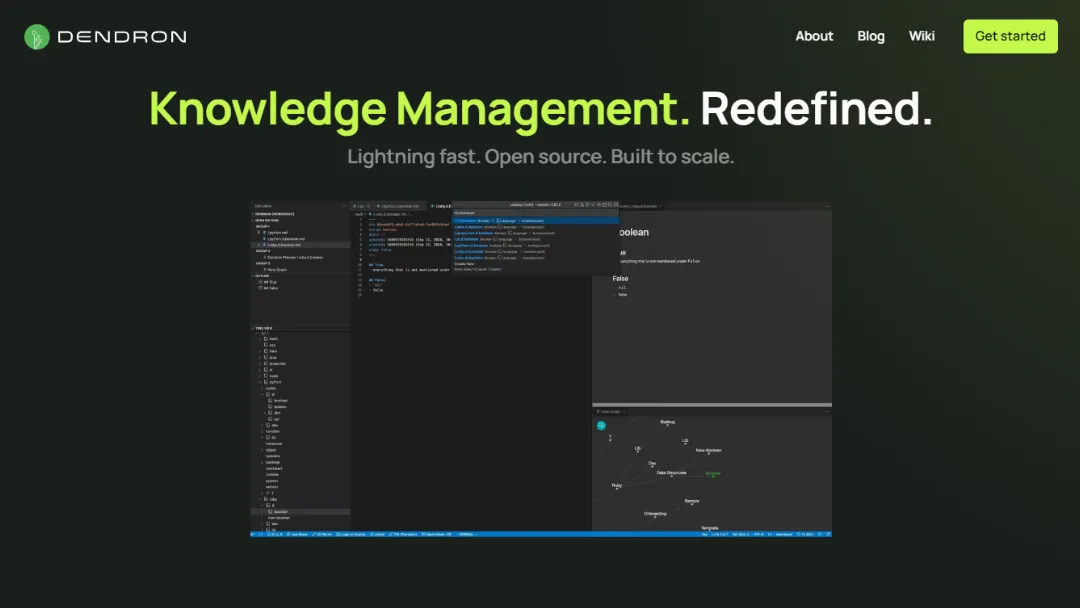Click the Lightning fast tagline text
The height and width of the screenshot is (608, 1080).
coord(541,156)
